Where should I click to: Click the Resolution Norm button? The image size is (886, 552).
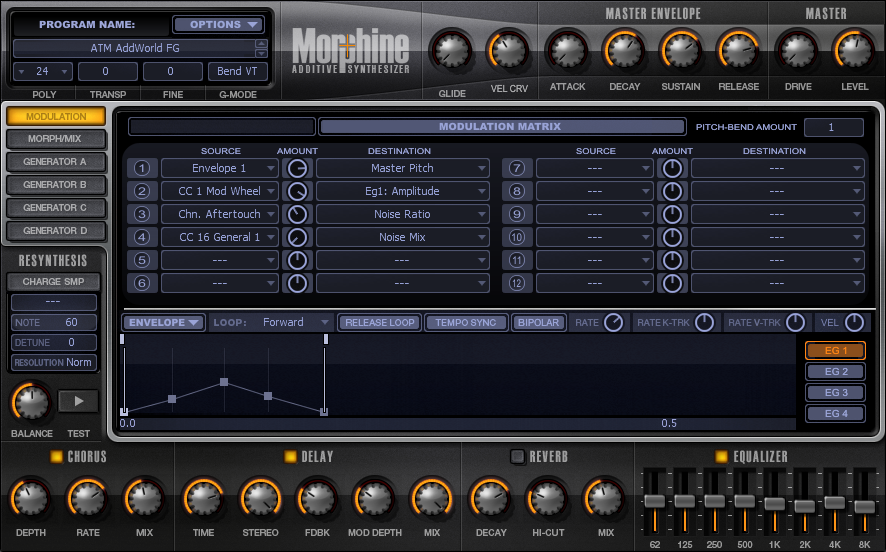54,363
